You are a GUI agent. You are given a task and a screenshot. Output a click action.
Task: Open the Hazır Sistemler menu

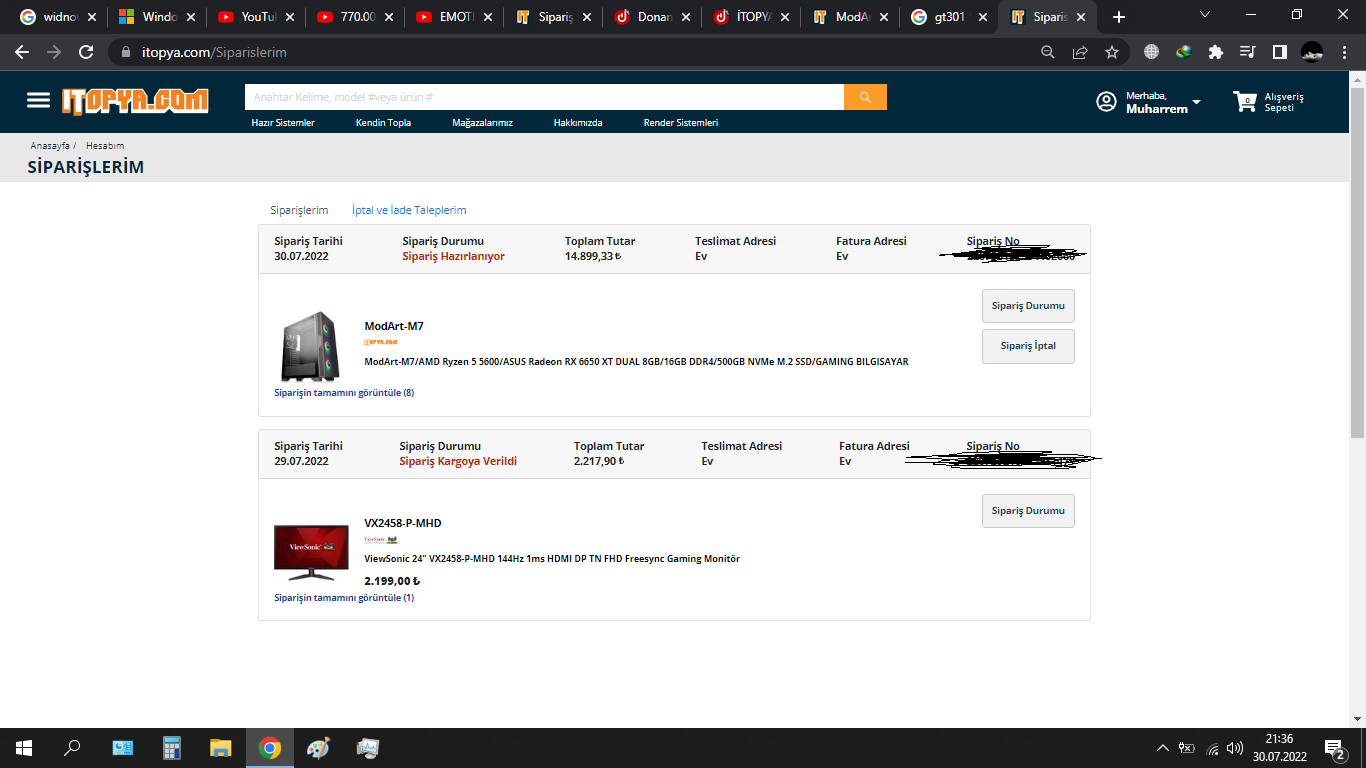click(283, 123)
